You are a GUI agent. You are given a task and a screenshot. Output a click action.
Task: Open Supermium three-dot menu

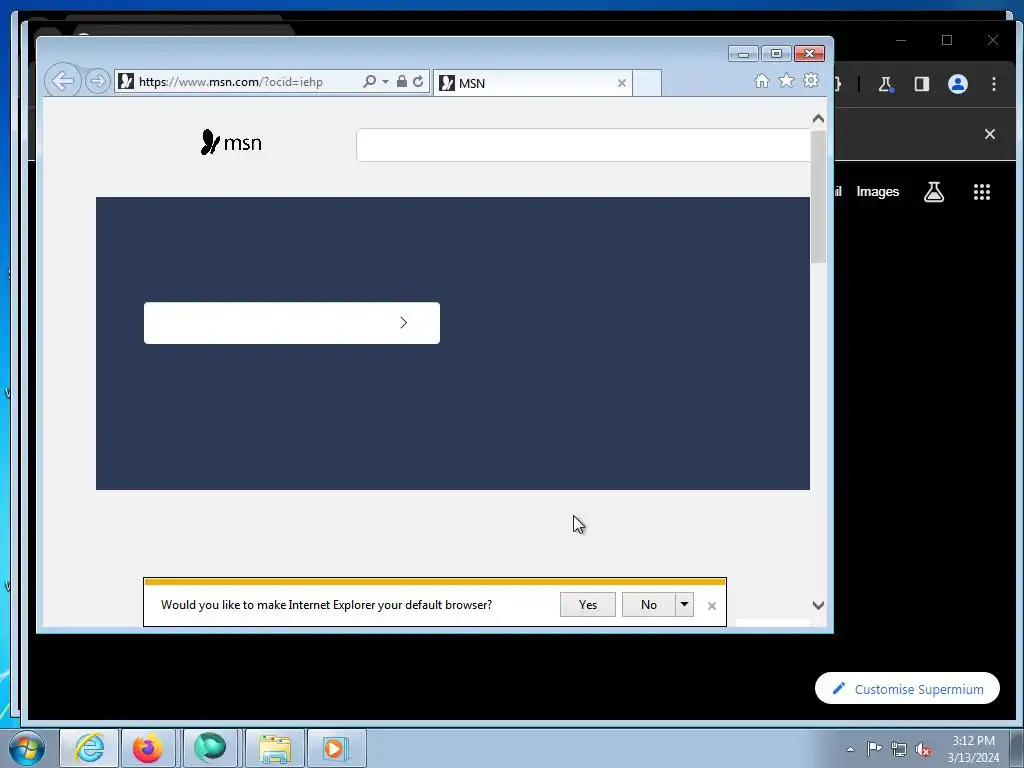[x=994, y=84]
